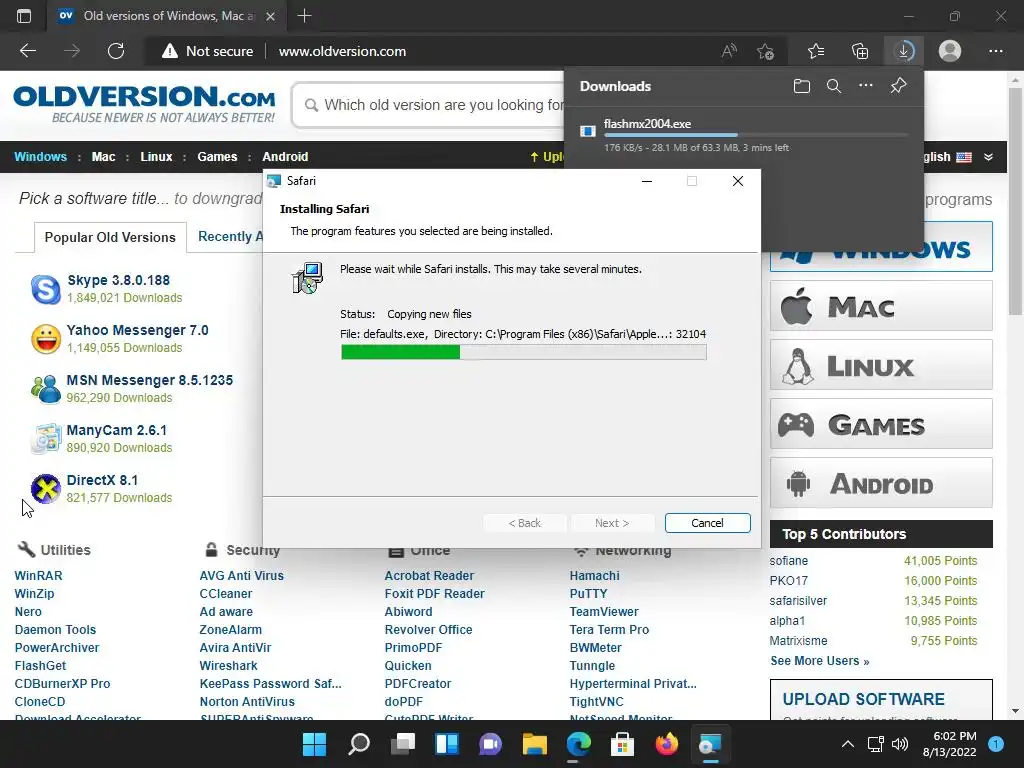Click the DirectX icon
This screenshot has height=768, width=1024.
[x=46, y=488]
